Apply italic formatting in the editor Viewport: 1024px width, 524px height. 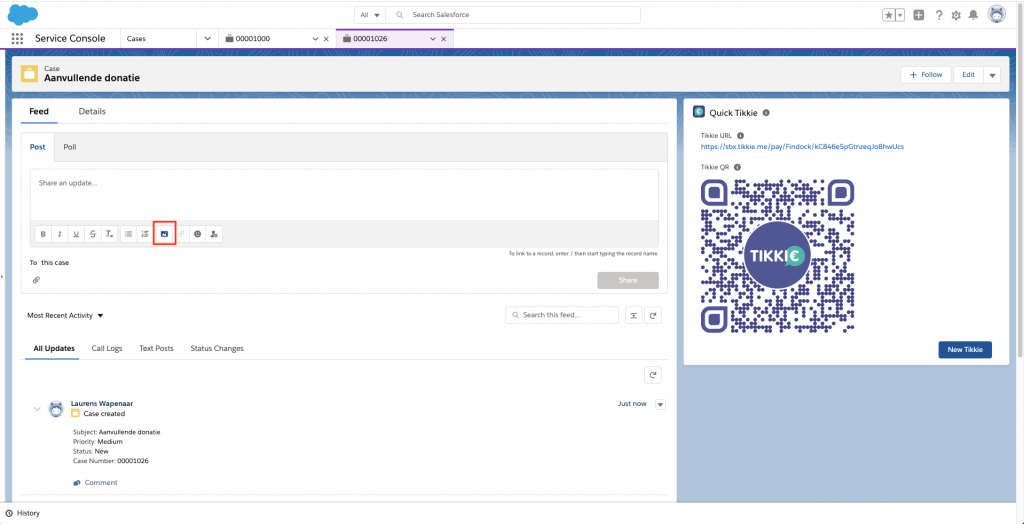coord(59,234)
